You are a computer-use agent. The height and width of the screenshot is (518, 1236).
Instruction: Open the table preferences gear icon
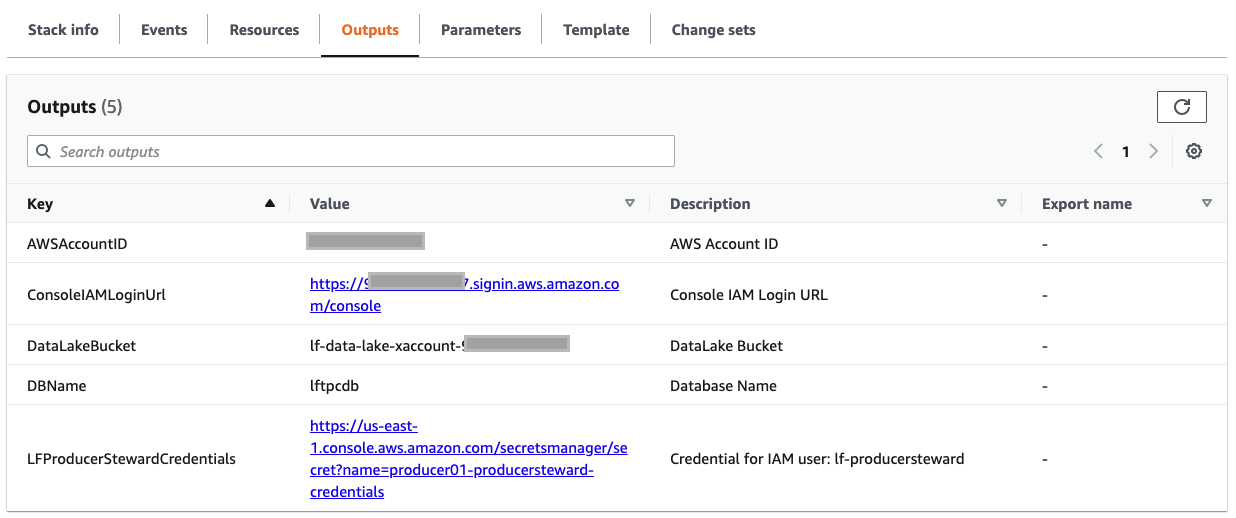pyautogui.click(x=1193, y=152)
